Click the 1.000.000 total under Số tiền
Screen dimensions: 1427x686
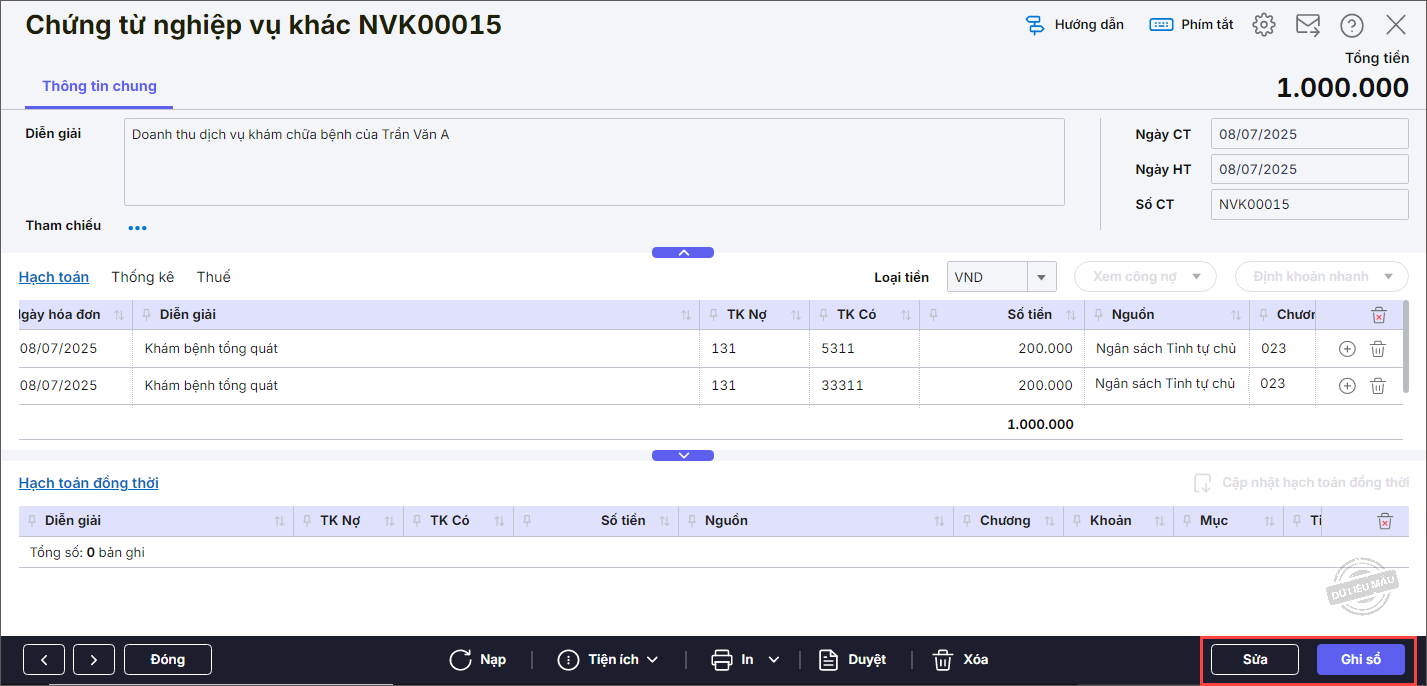tap(1040, 424)
